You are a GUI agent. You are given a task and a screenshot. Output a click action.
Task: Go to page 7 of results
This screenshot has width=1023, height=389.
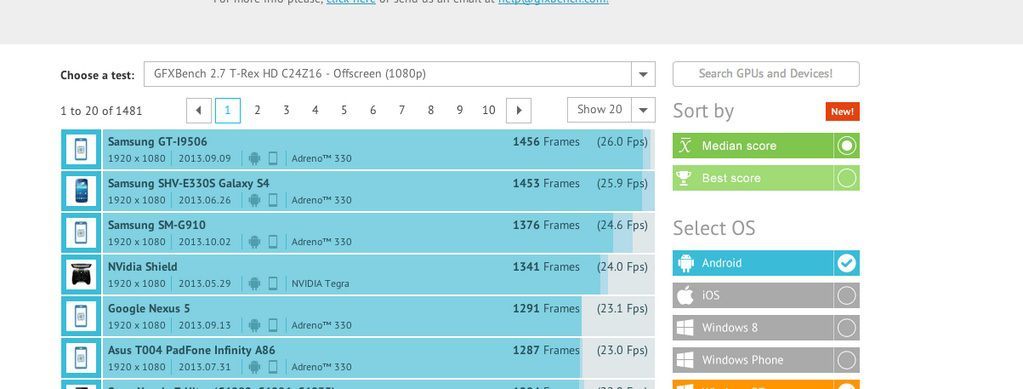(401, 110)
